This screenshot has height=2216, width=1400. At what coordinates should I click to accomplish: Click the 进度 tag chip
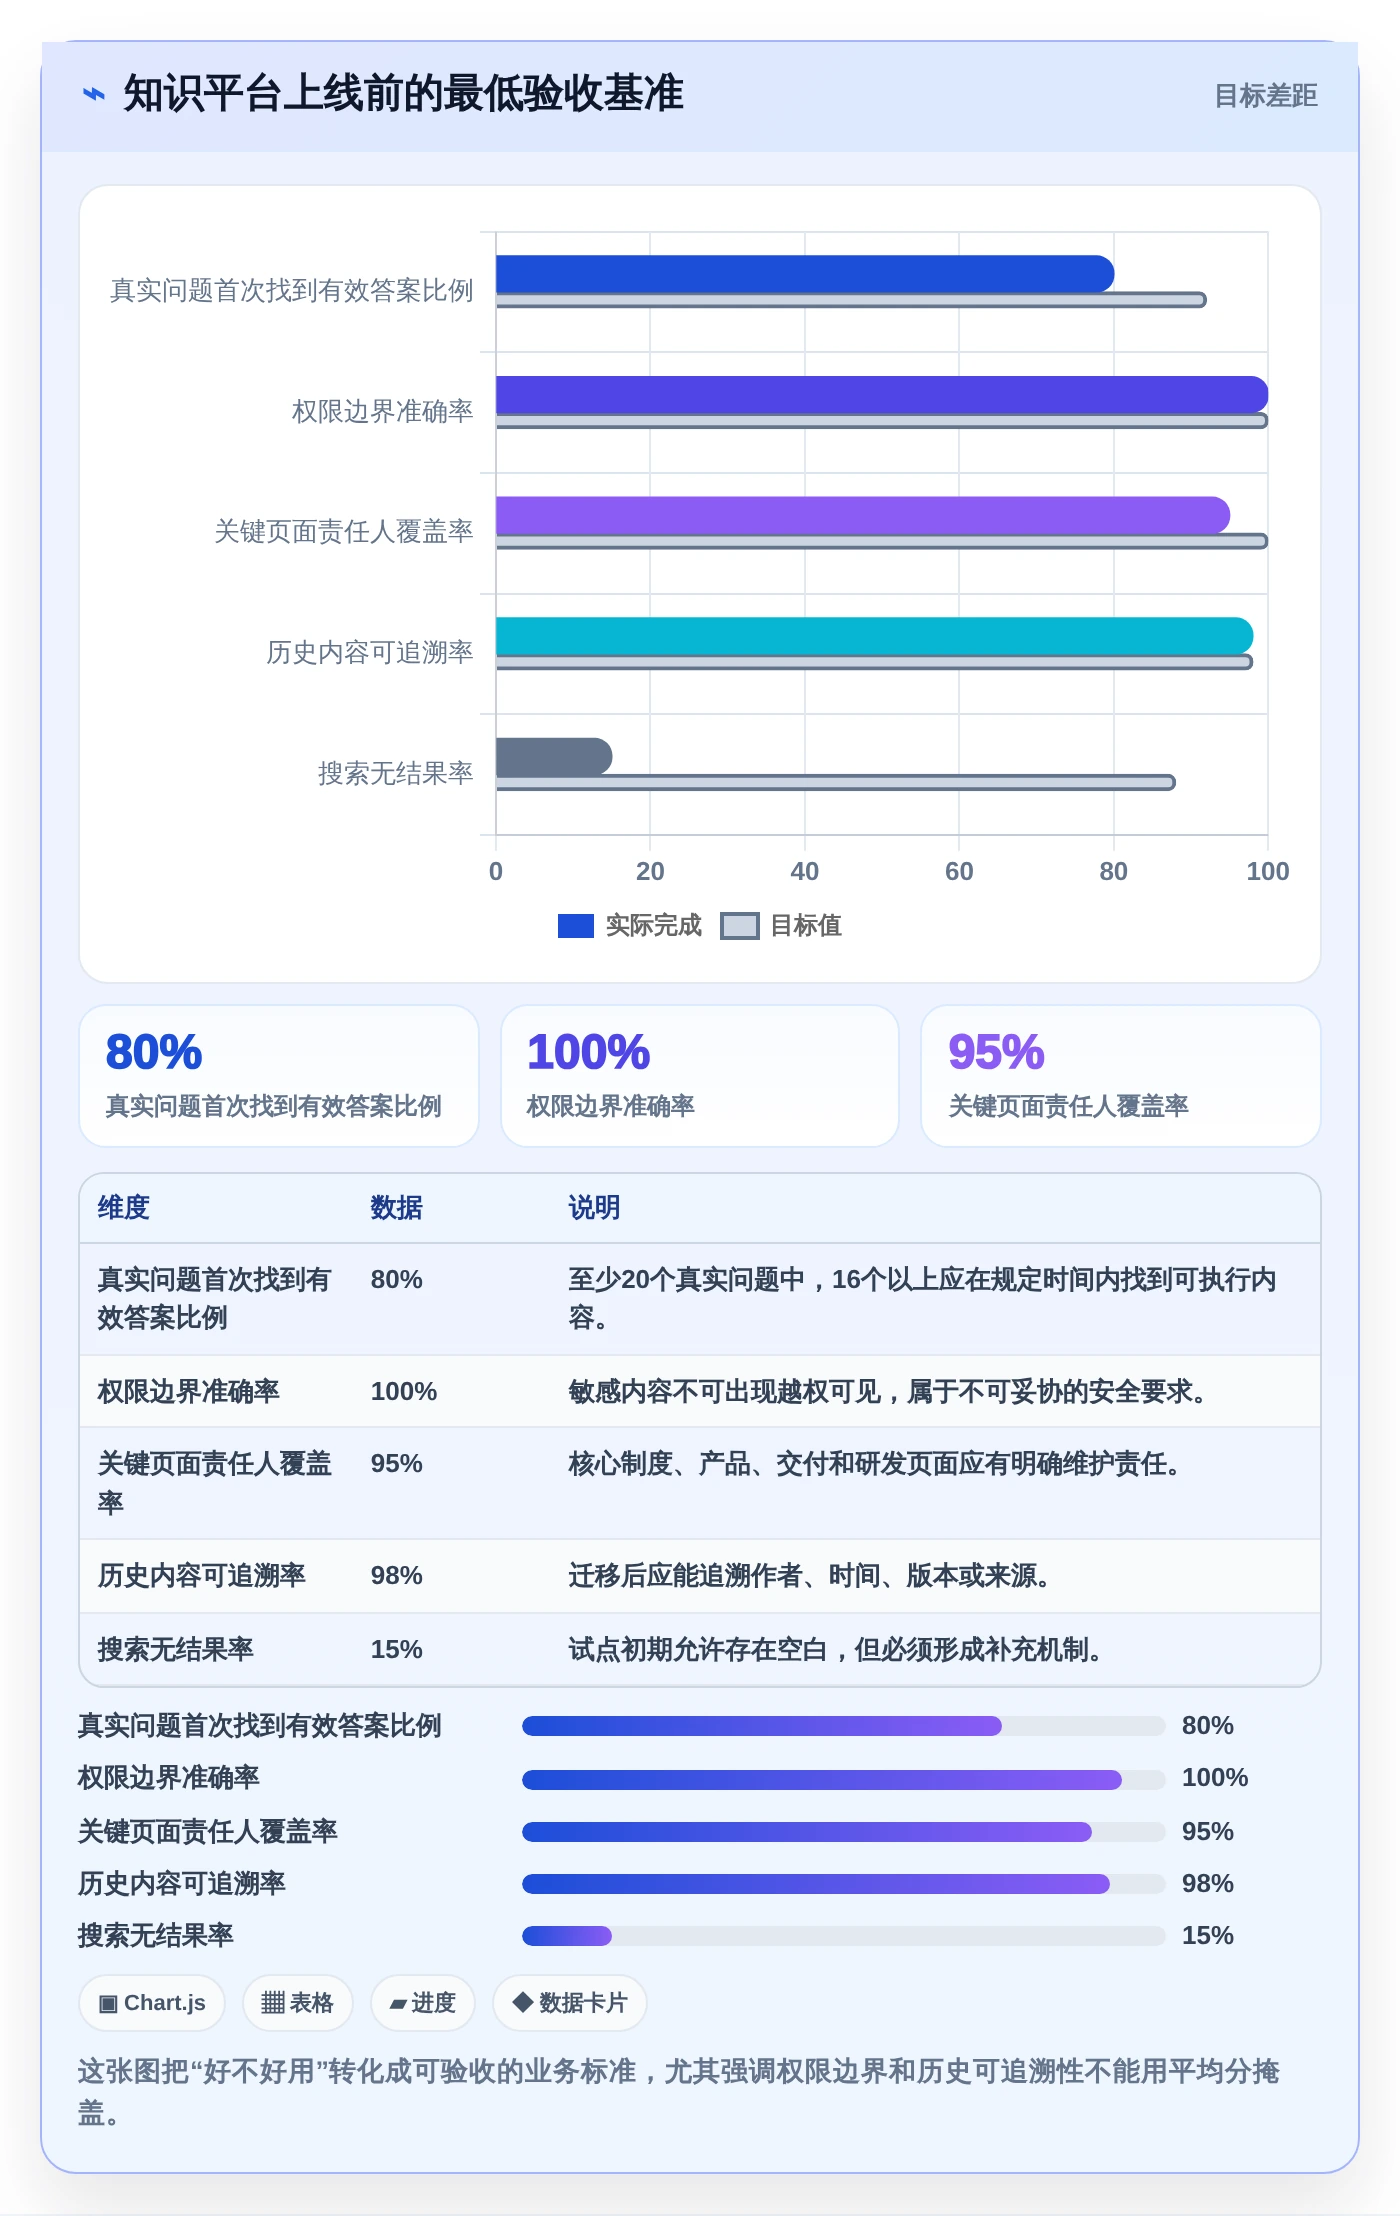(x=422, y=2003)
